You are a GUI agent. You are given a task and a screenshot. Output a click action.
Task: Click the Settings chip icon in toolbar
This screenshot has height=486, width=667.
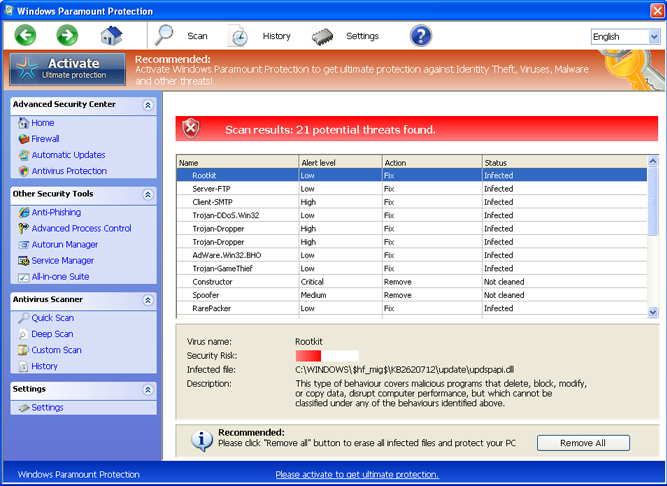coord(322,37)
